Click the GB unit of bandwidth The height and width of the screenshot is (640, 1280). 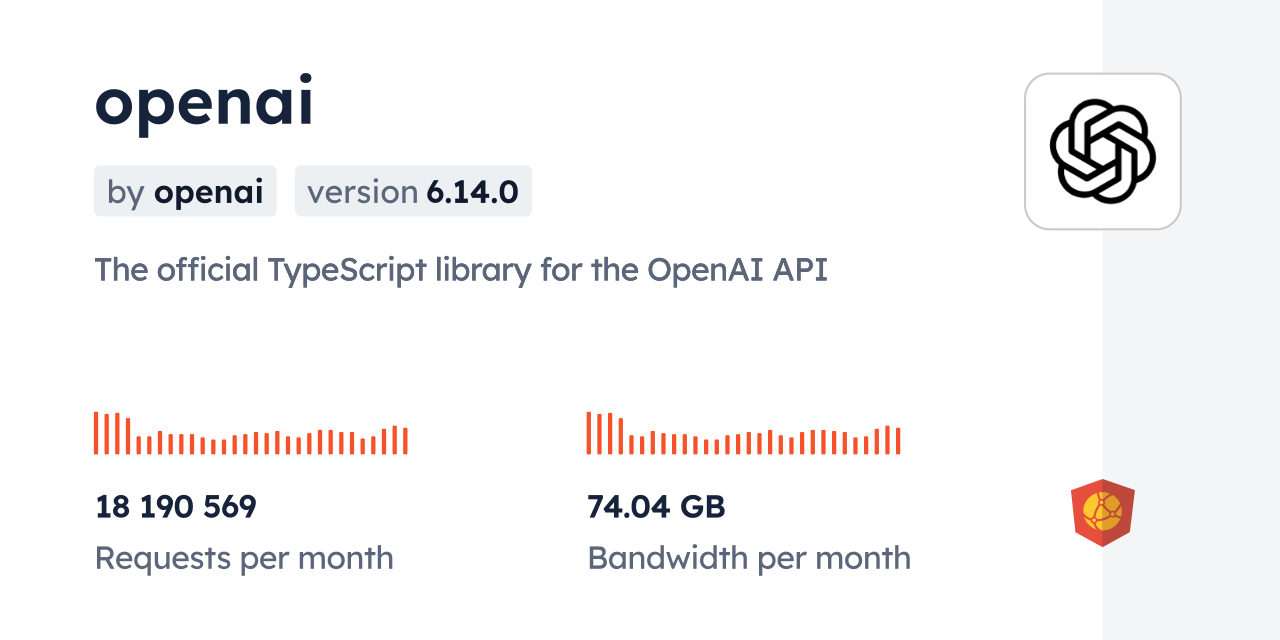702,507
